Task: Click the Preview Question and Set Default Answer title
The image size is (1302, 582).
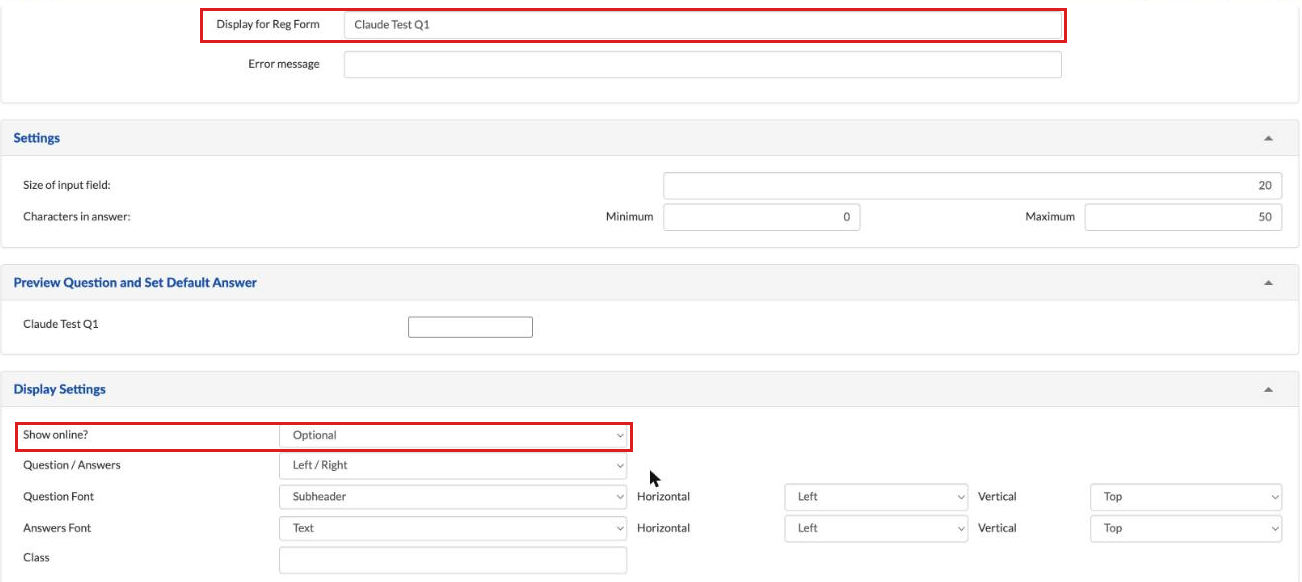Action: tap(135, 283)
